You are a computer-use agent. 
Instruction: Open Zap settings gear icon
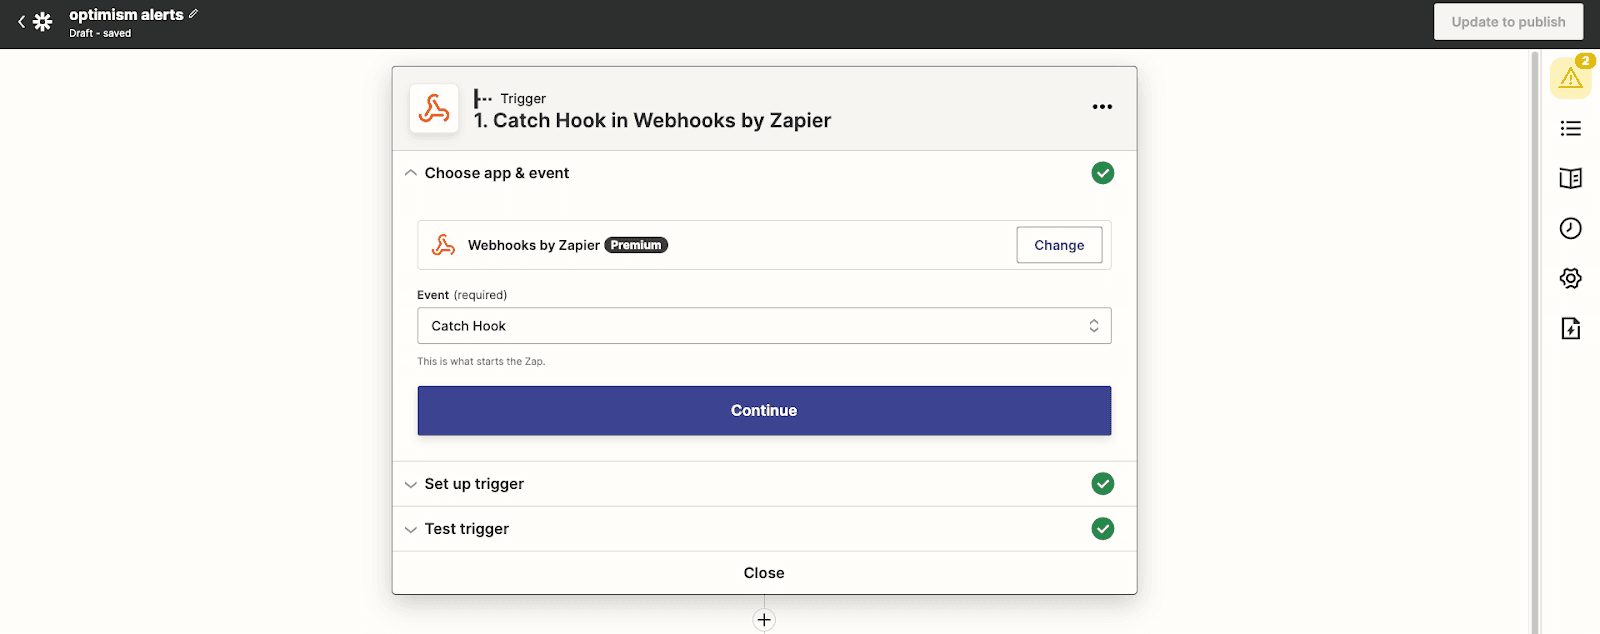(x=1570, y=278)
